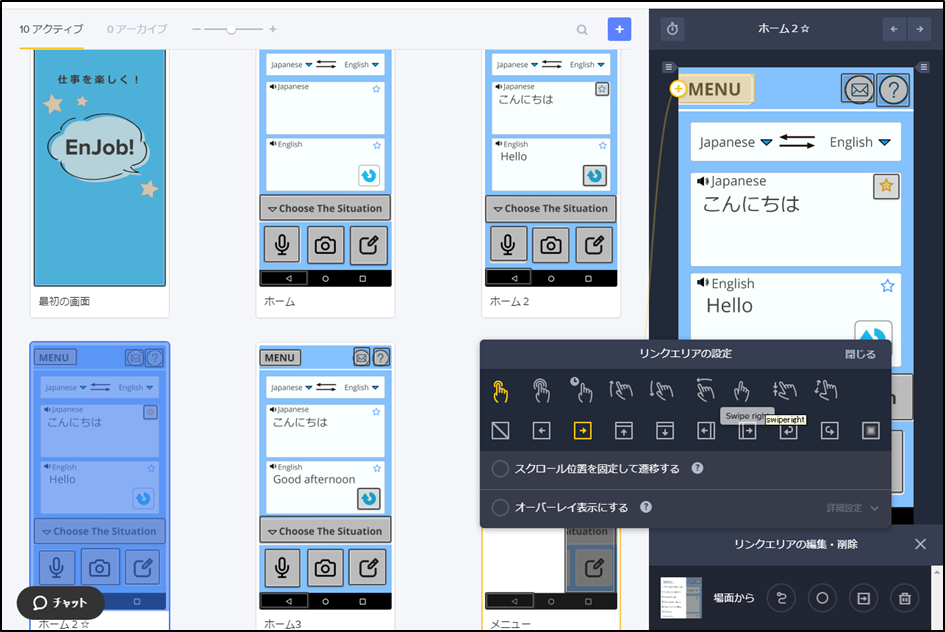The image size is (945, 632).
Task: Select the pinch out gesture icon
Action: click(826, 390)
